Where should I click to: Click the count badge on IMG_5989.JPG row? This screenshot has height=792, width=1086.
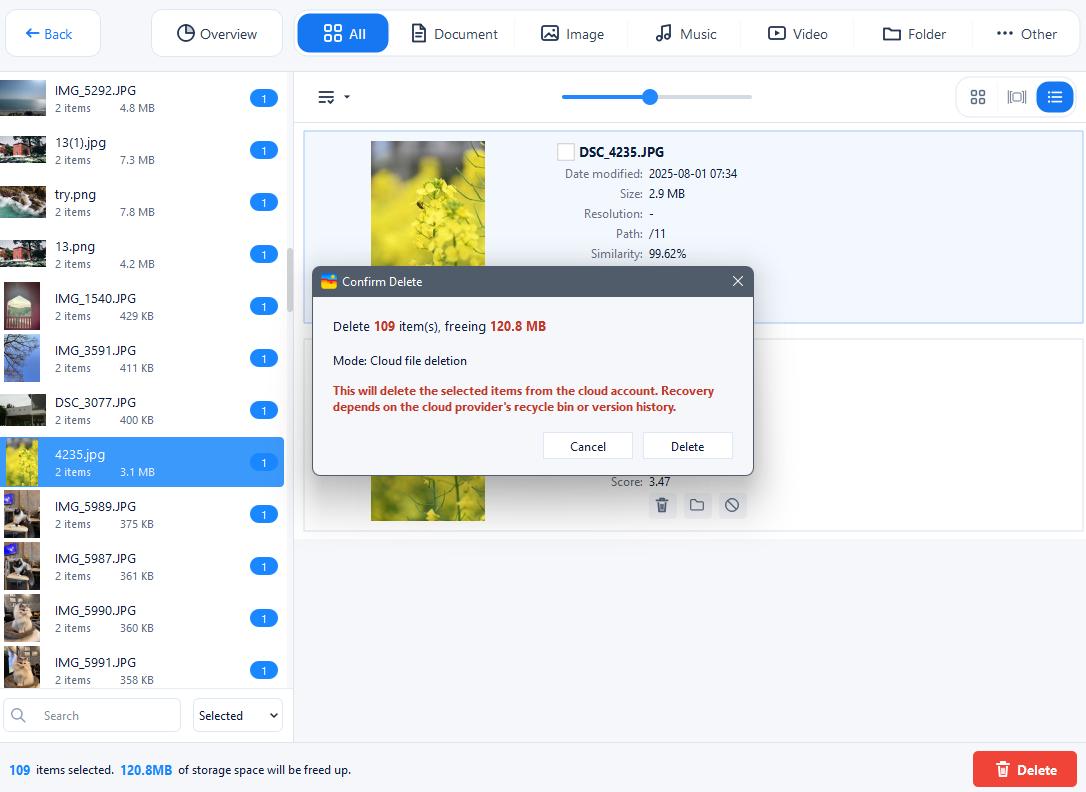coord(264,514)
